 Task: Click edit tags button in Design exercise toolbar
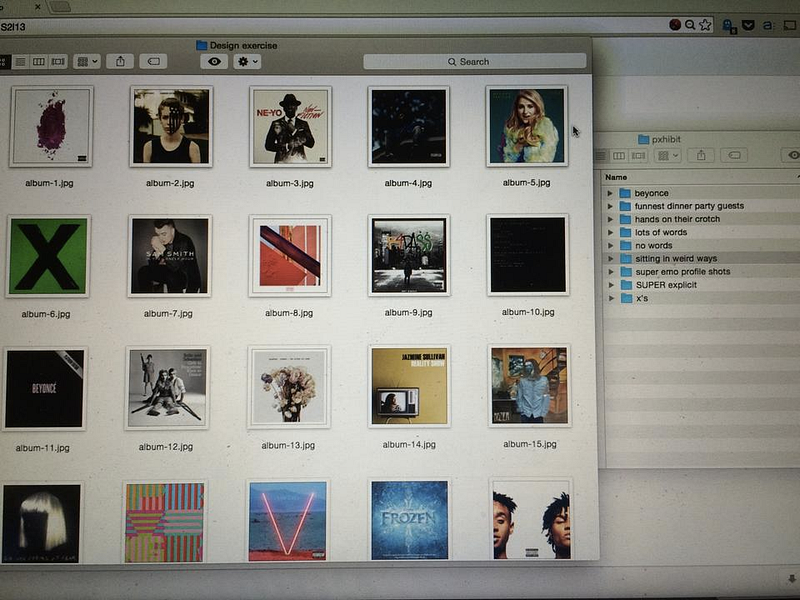point(153,62)
